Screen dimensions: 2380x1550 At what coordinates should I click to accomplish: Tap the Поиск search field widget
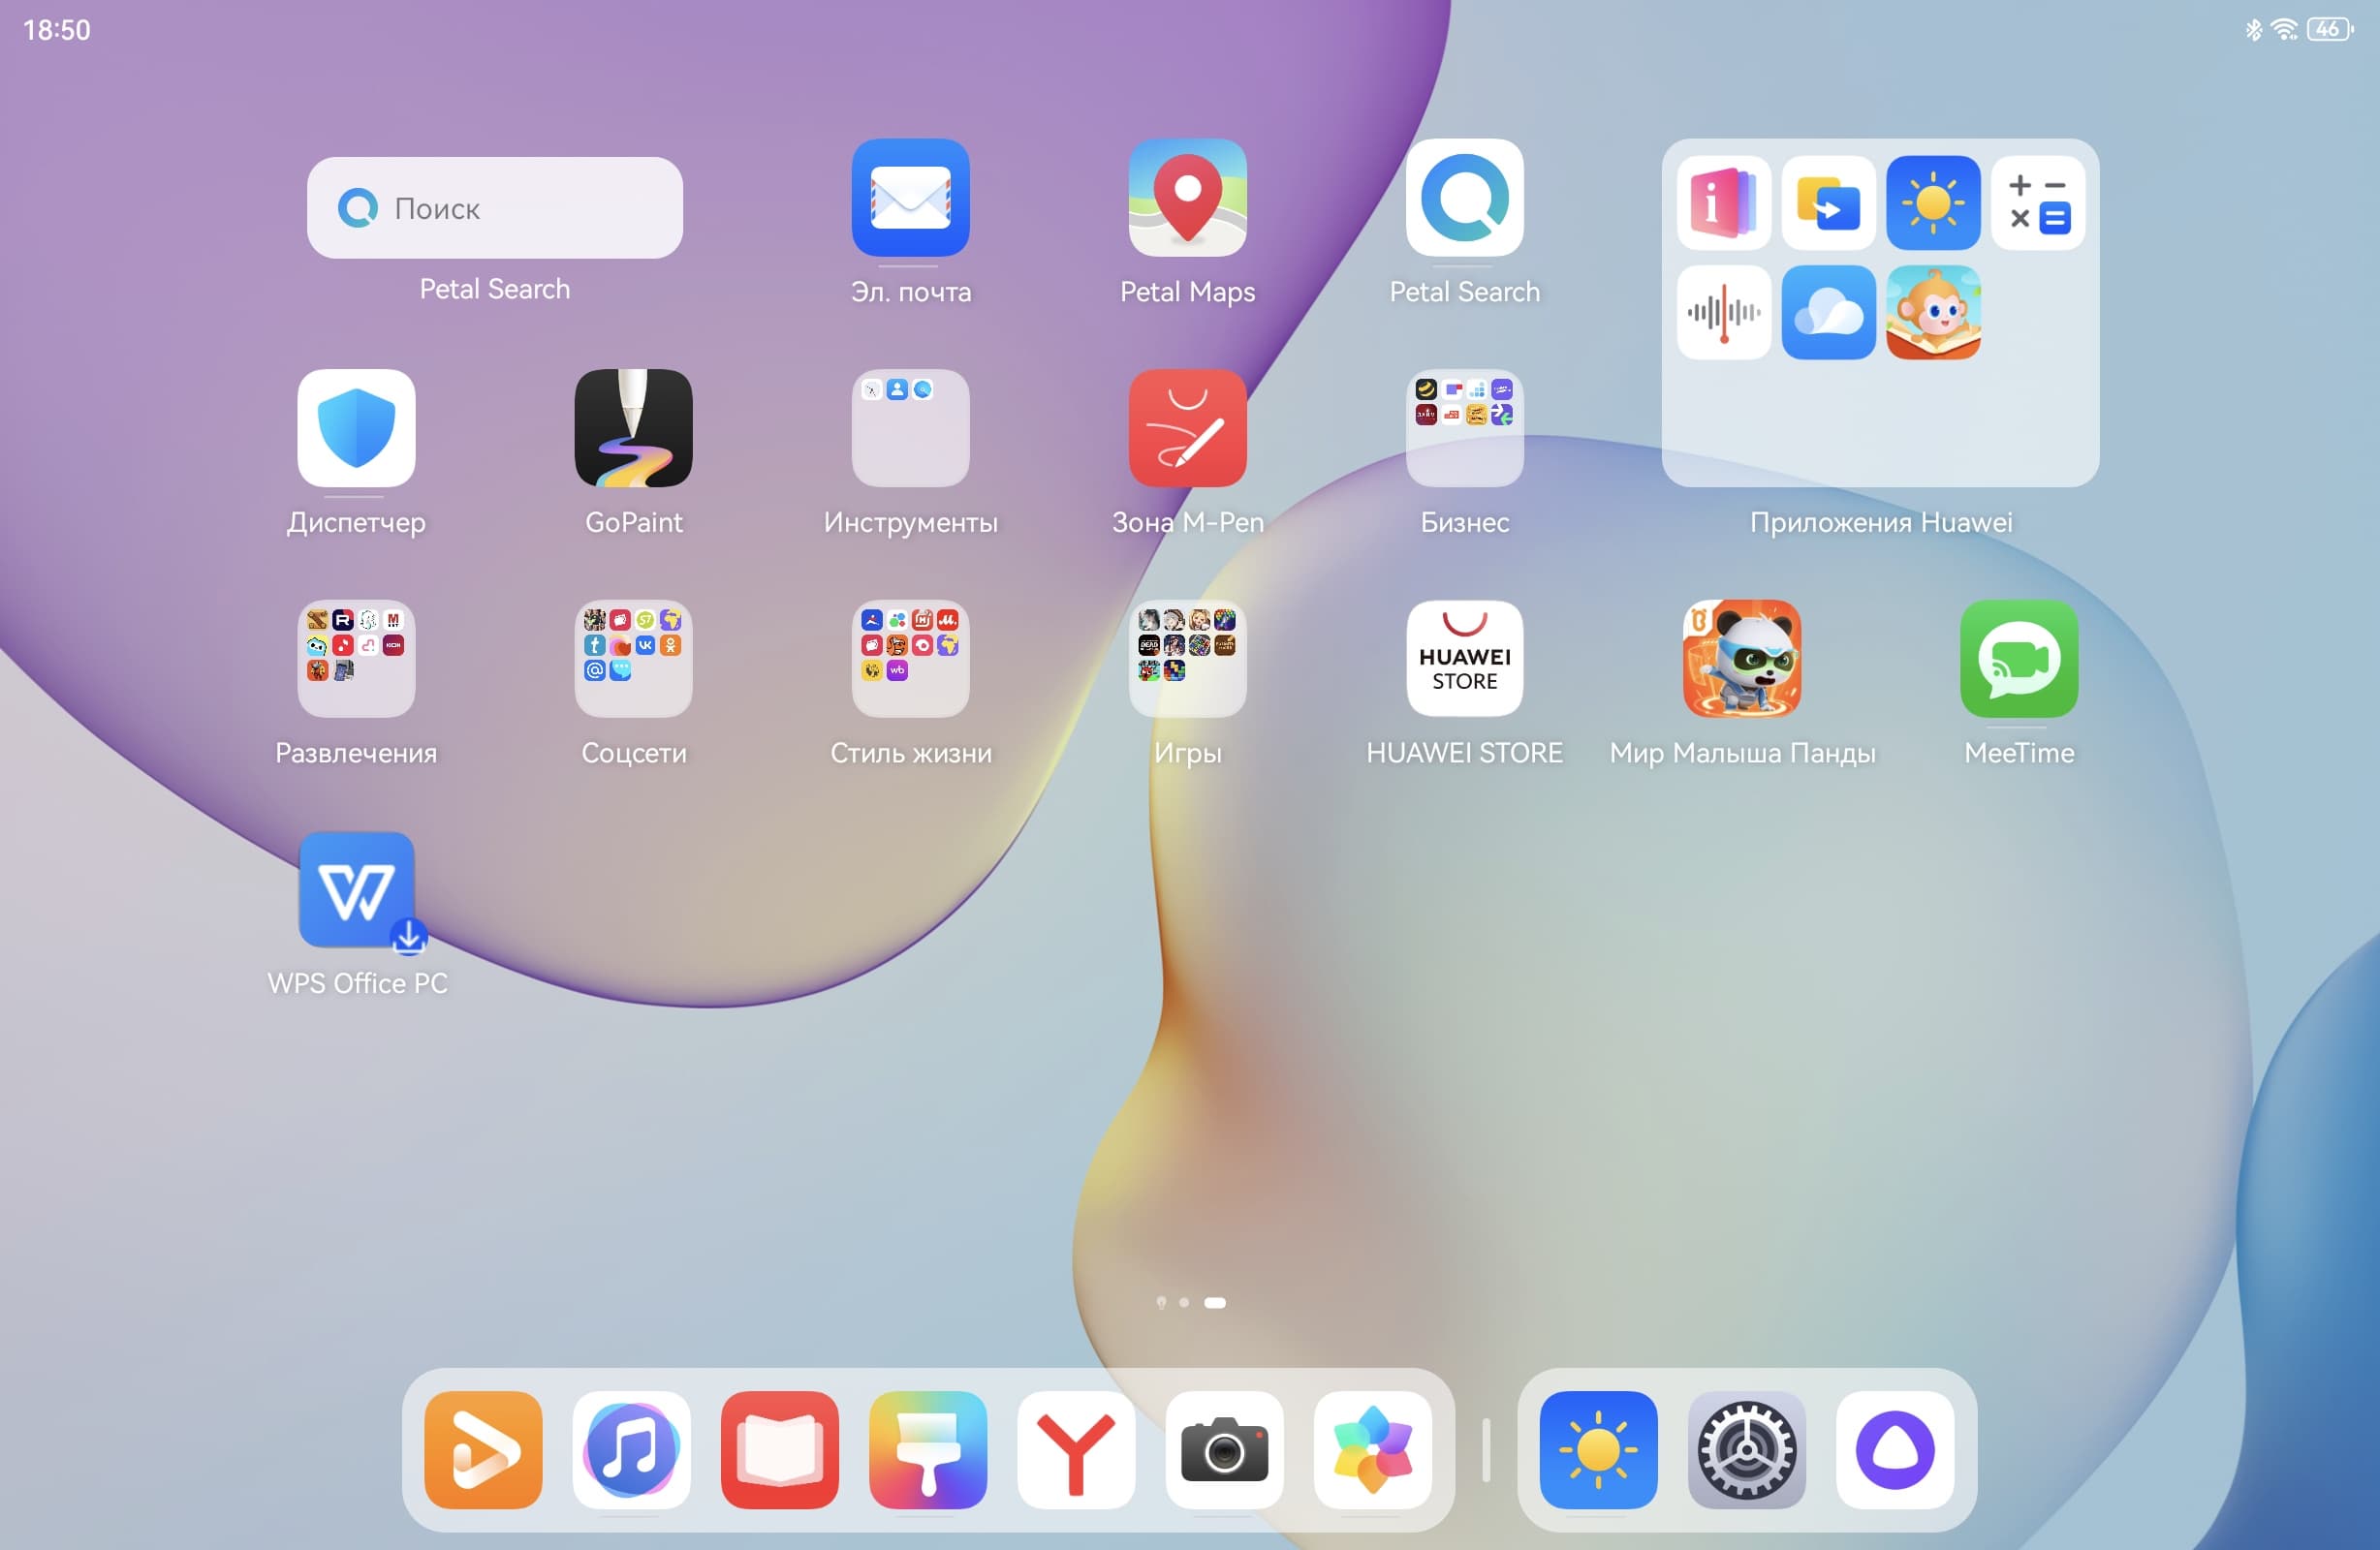click(494, 208)
